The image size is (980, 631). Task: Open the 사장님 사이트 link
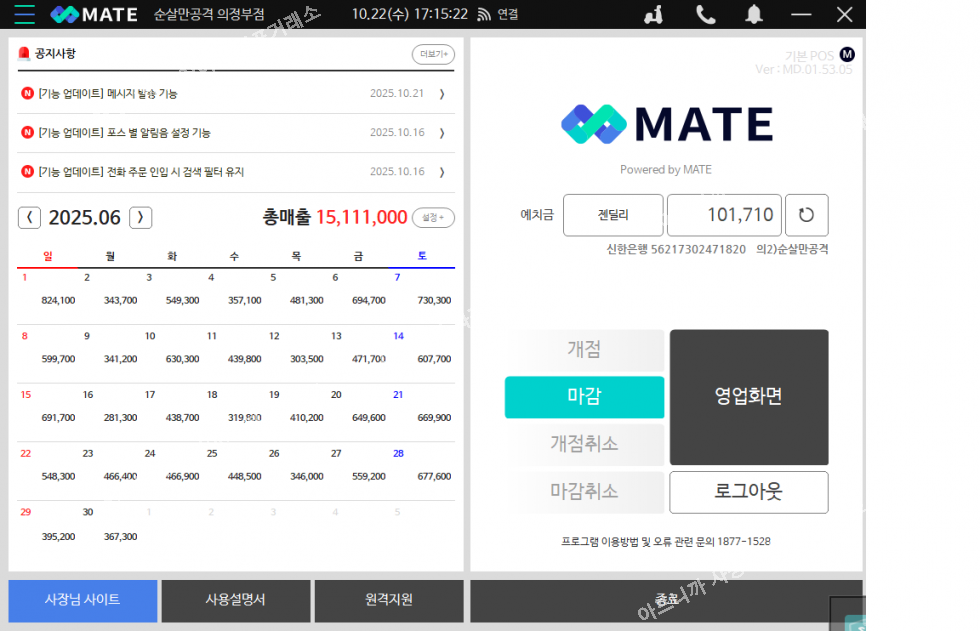click(83, 600)
